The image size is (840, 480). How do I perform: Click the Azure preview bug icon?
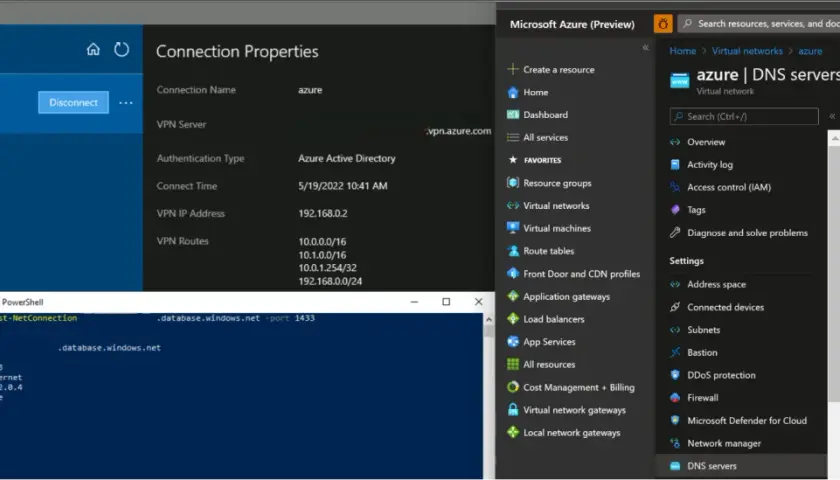[x=663, y=24]
